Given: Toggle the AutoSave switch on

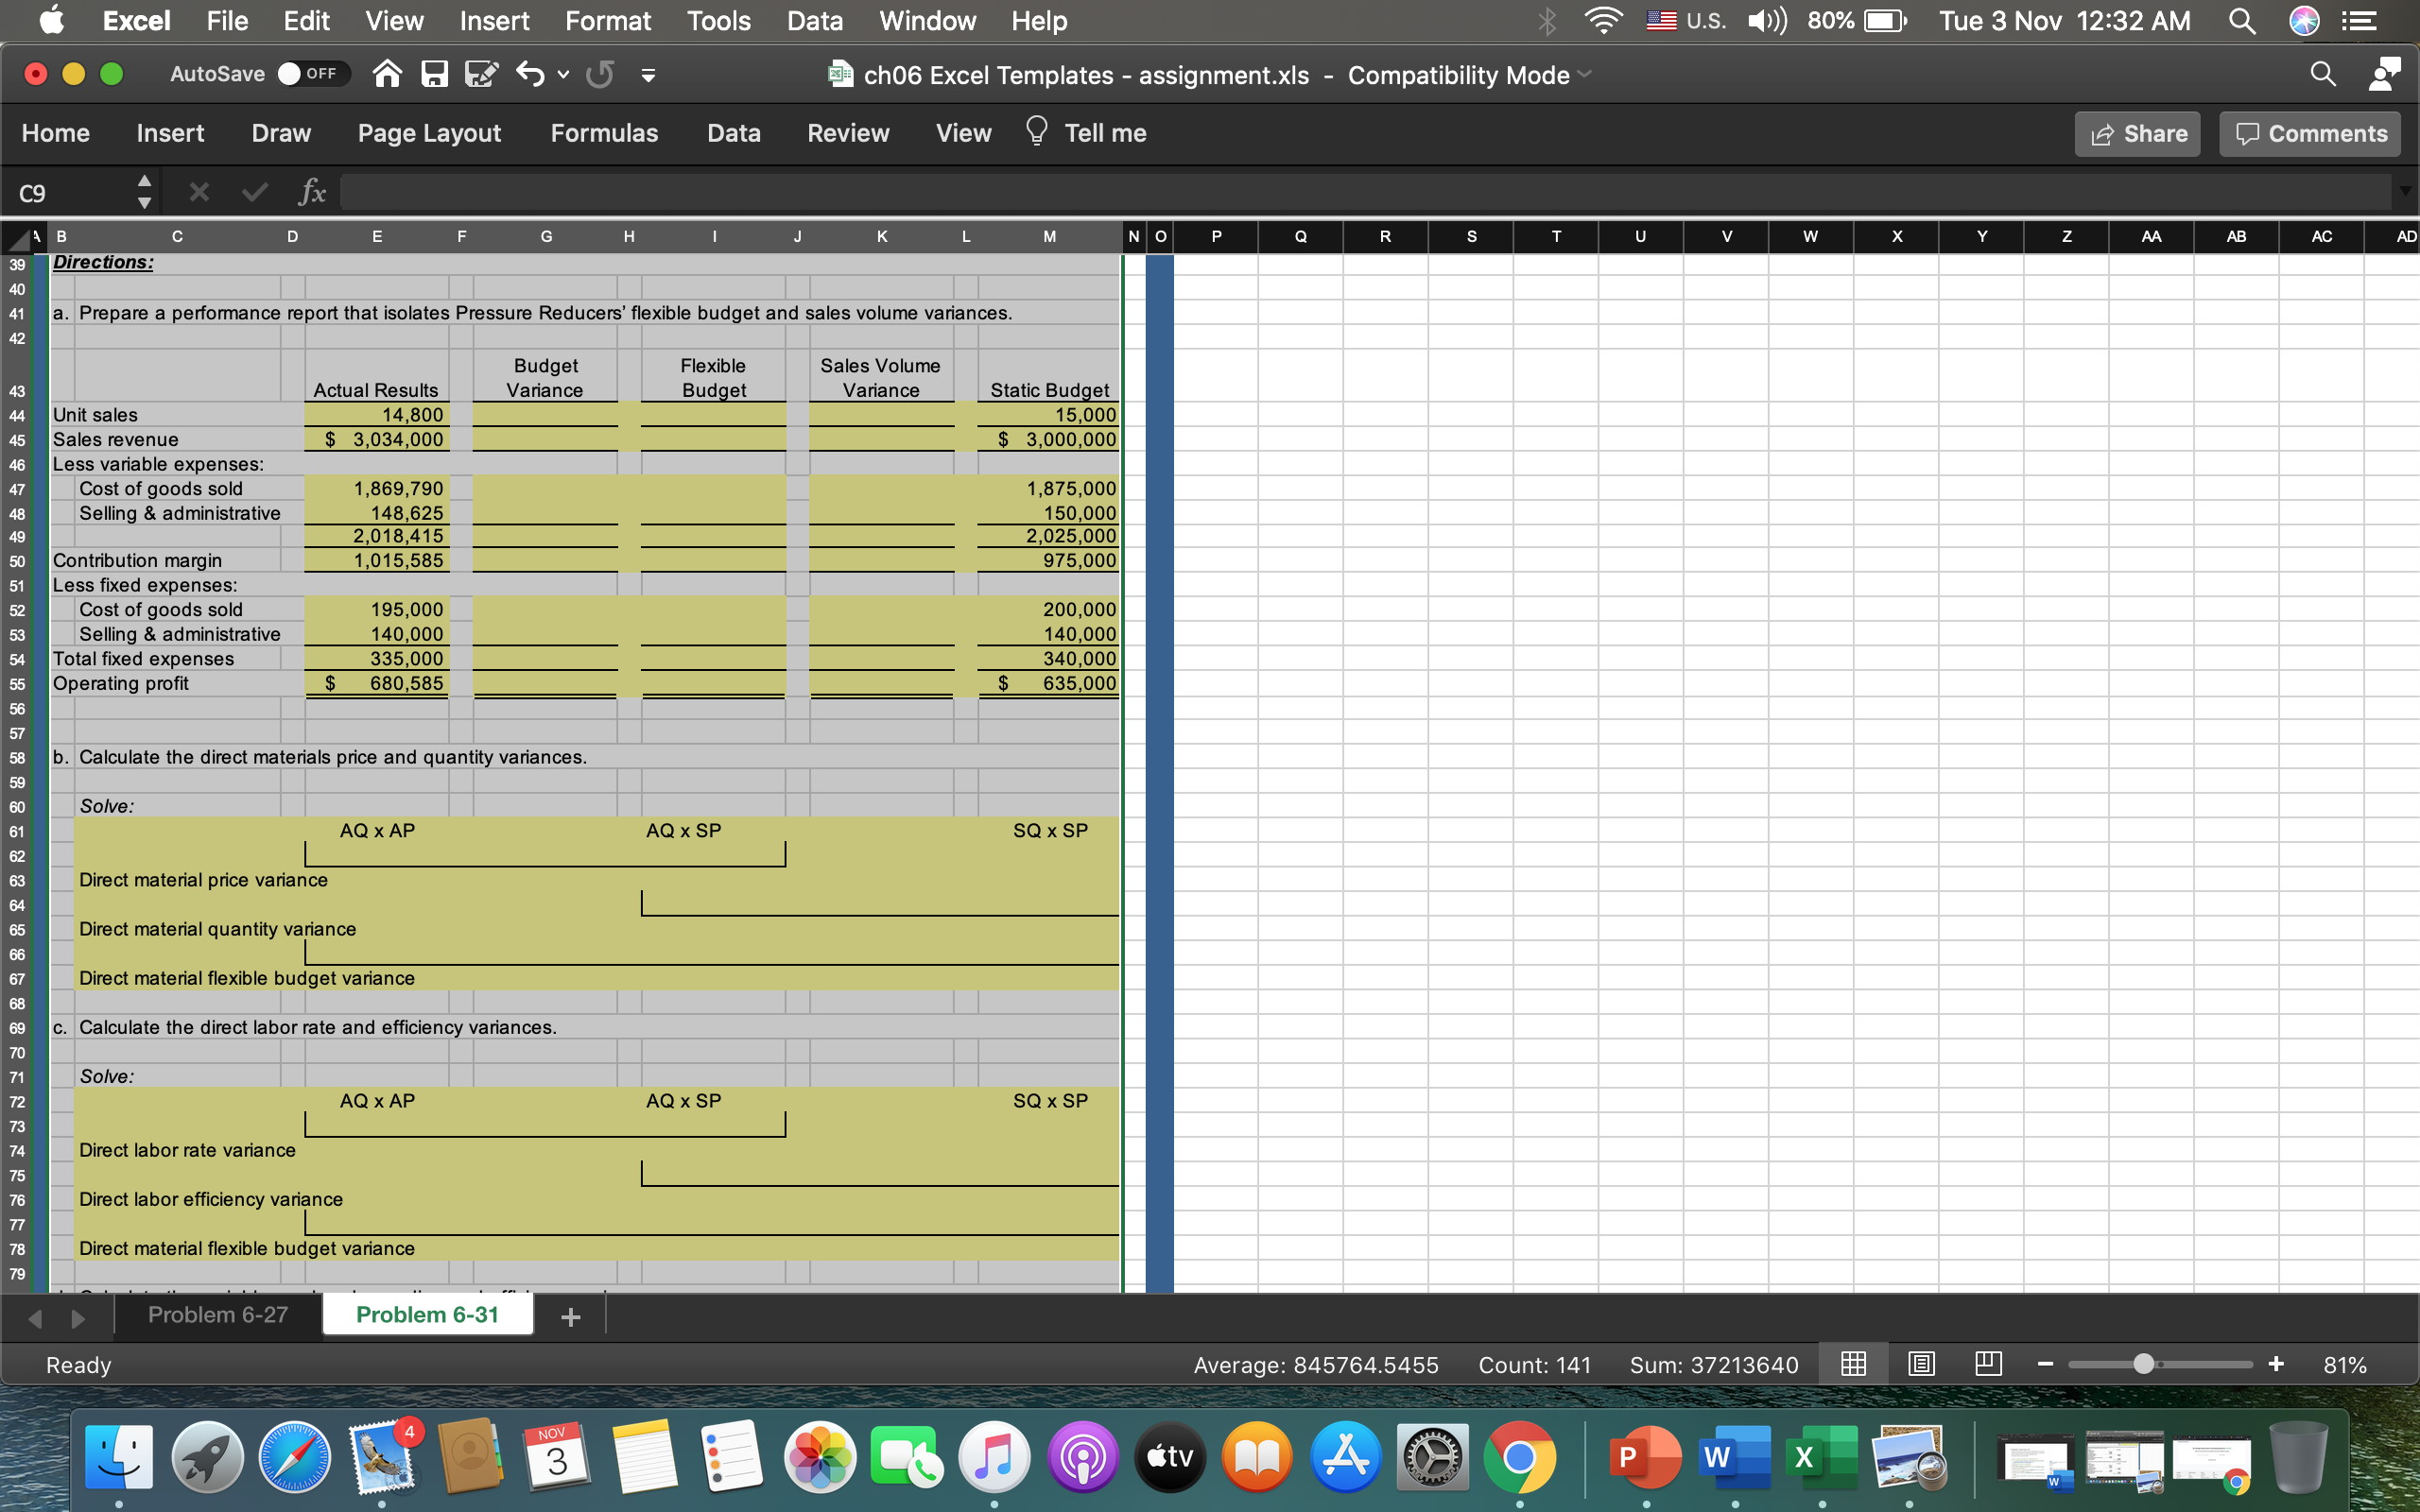Looking at the screenshot, I should point(312,73).
